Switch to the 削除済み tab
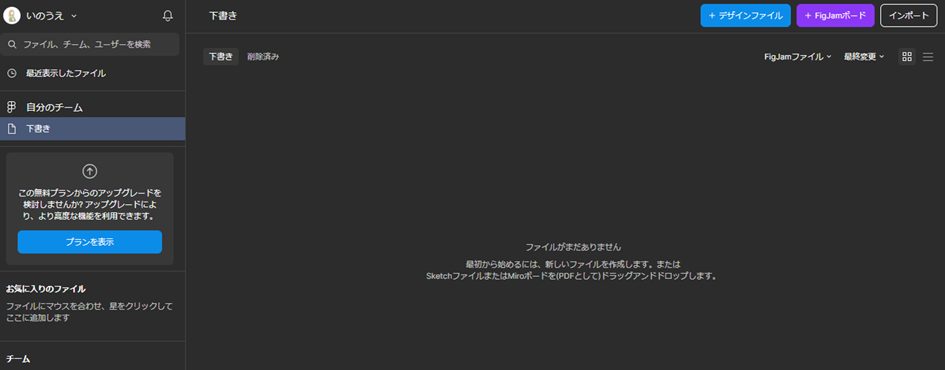The image size is (945, 370). pyautogui.click(x=263, y=57)
